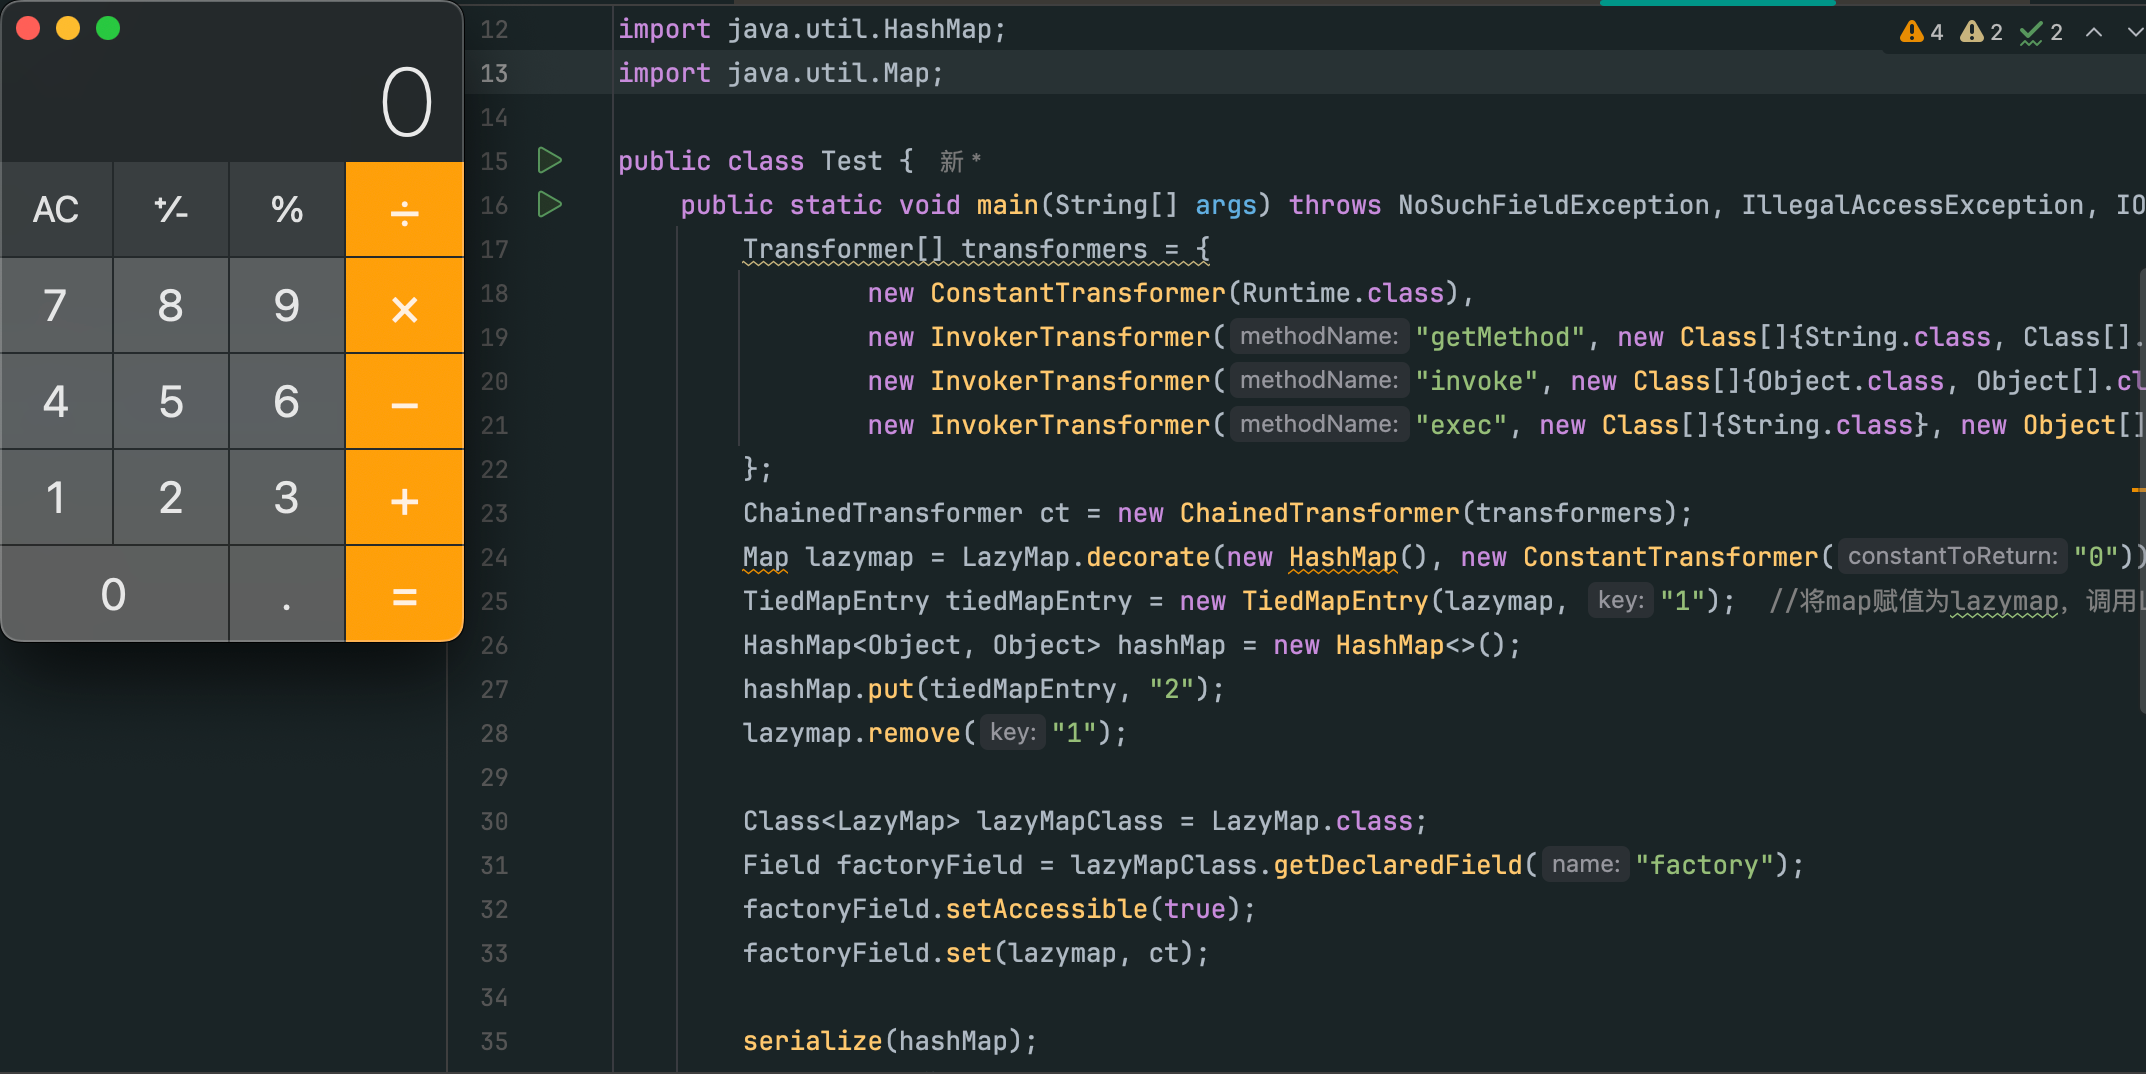Tap the 4 key on Calculator
The width and height of the screenshot is (2146, 1074).
(56, 401)
